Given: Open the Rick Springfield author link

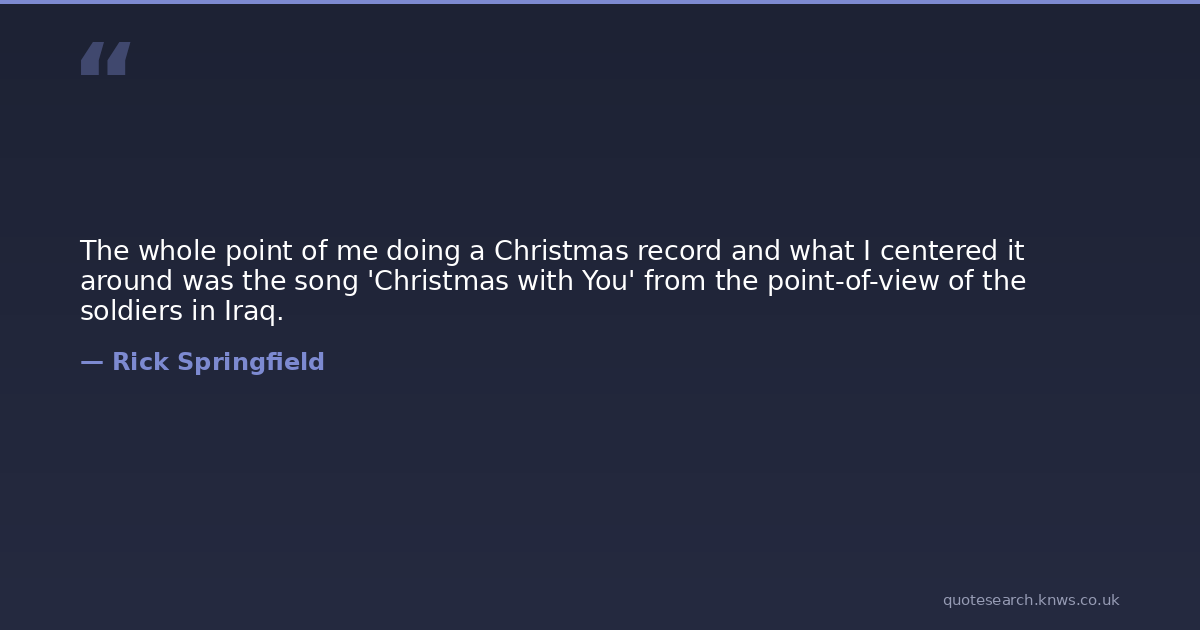Looking at the screenshot, I should click(x=218, y=362).
